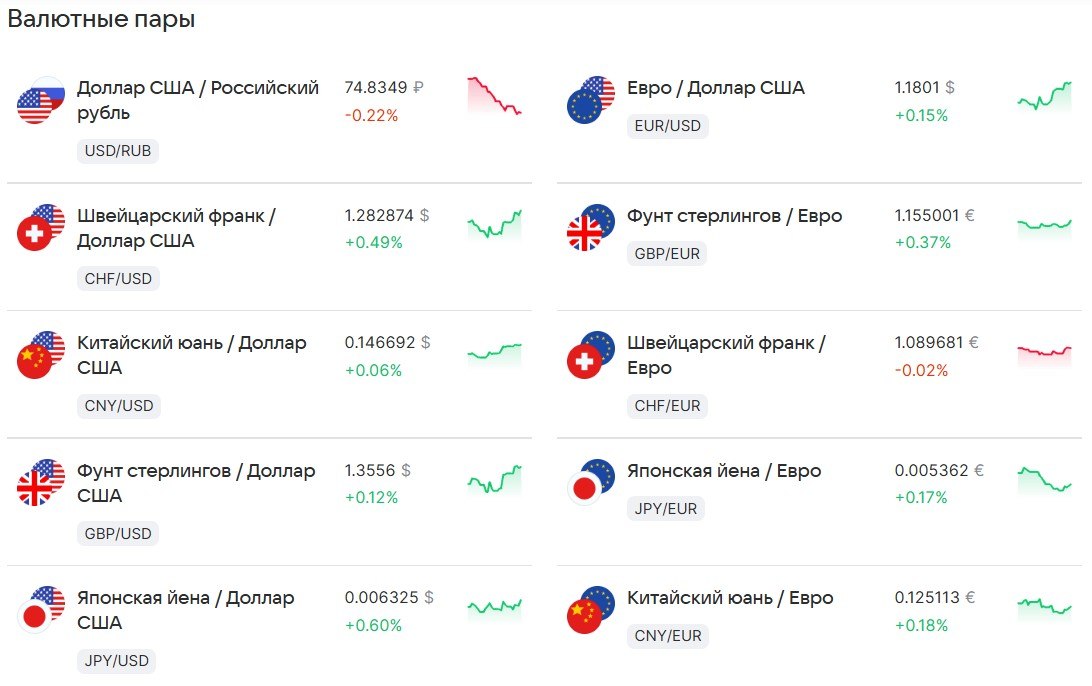Open Китайский юань / Евро pair

point(730,598)
